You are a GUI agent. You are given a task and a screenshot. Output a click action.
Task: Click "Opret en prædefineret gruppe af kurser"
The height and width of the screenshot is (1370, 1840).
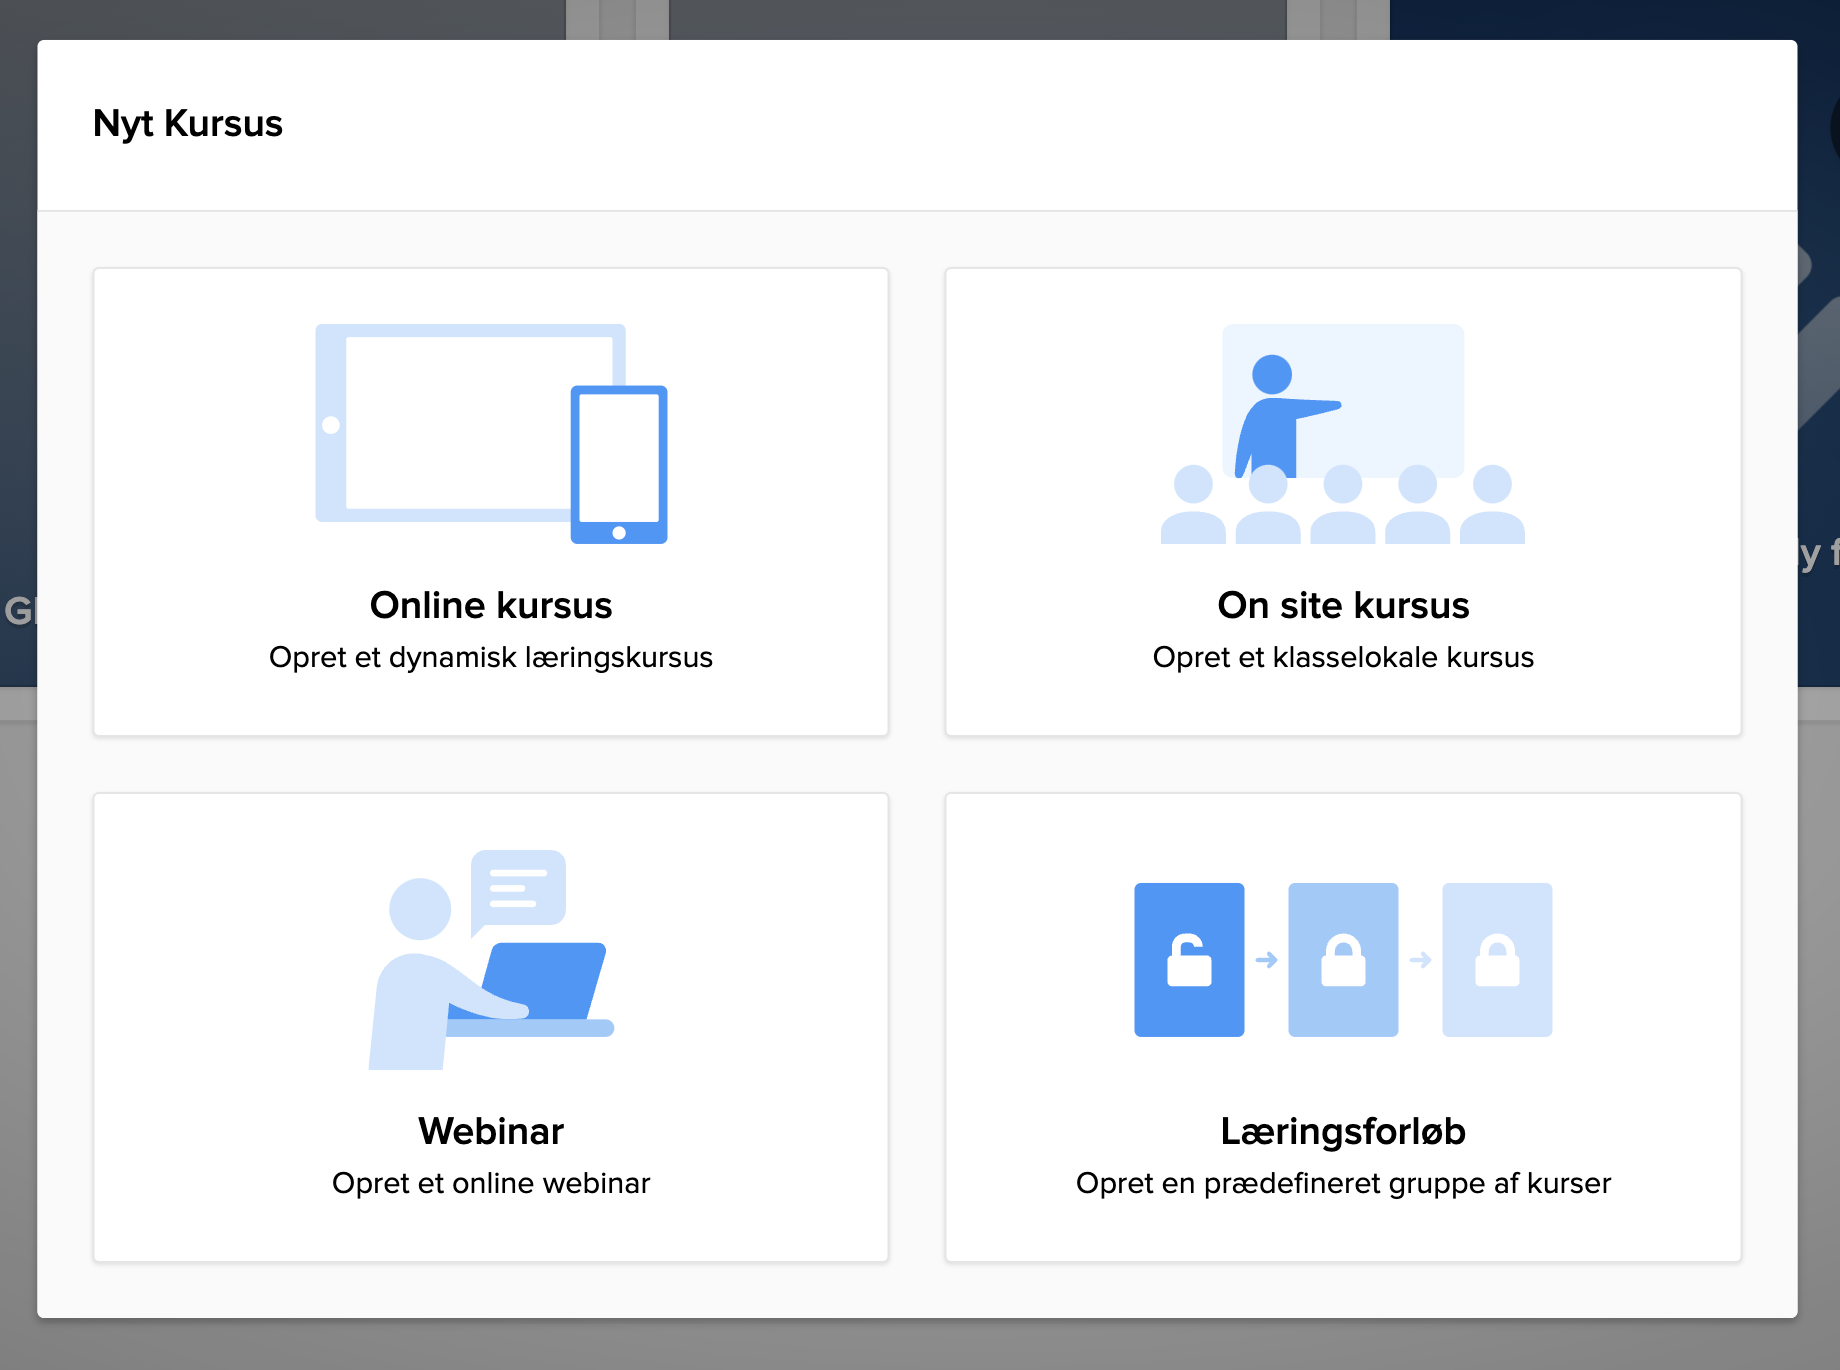(x=1343, y=1183)
